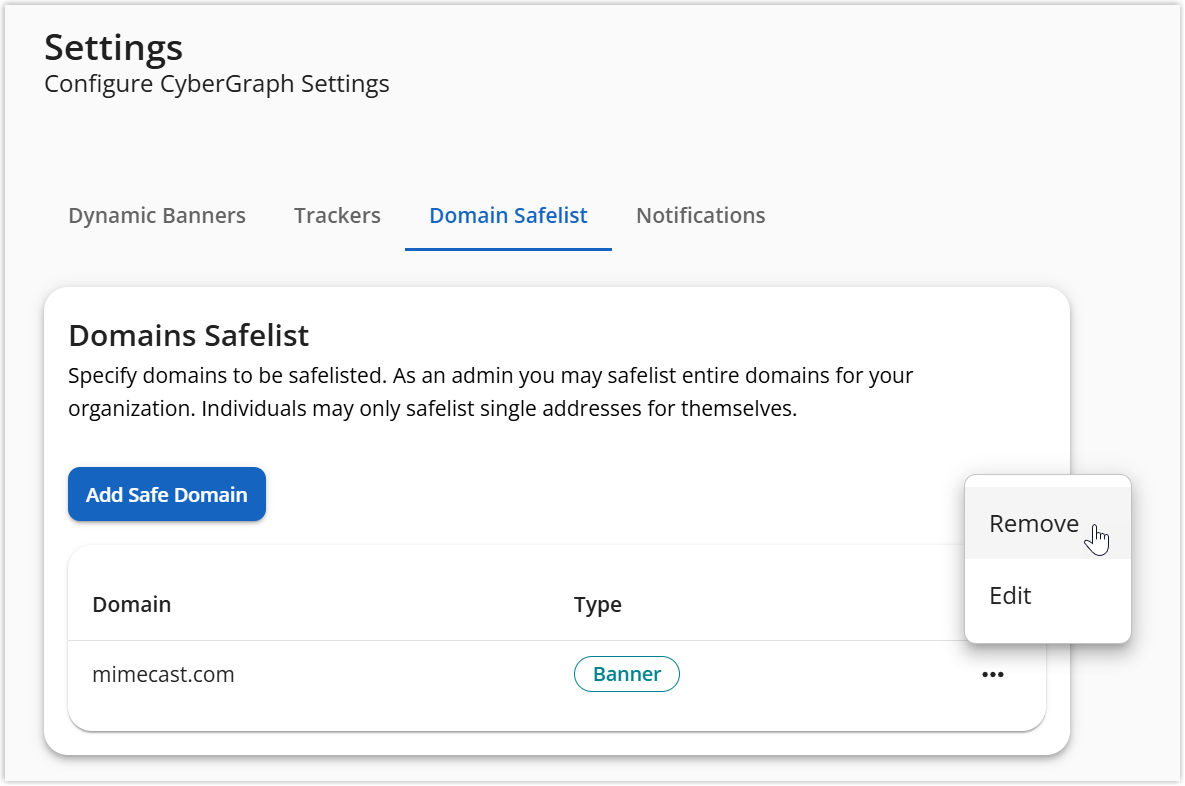Viewport: 1185px width, 786px height.
Task: View the Notifications tab
Action: [700, 215]
